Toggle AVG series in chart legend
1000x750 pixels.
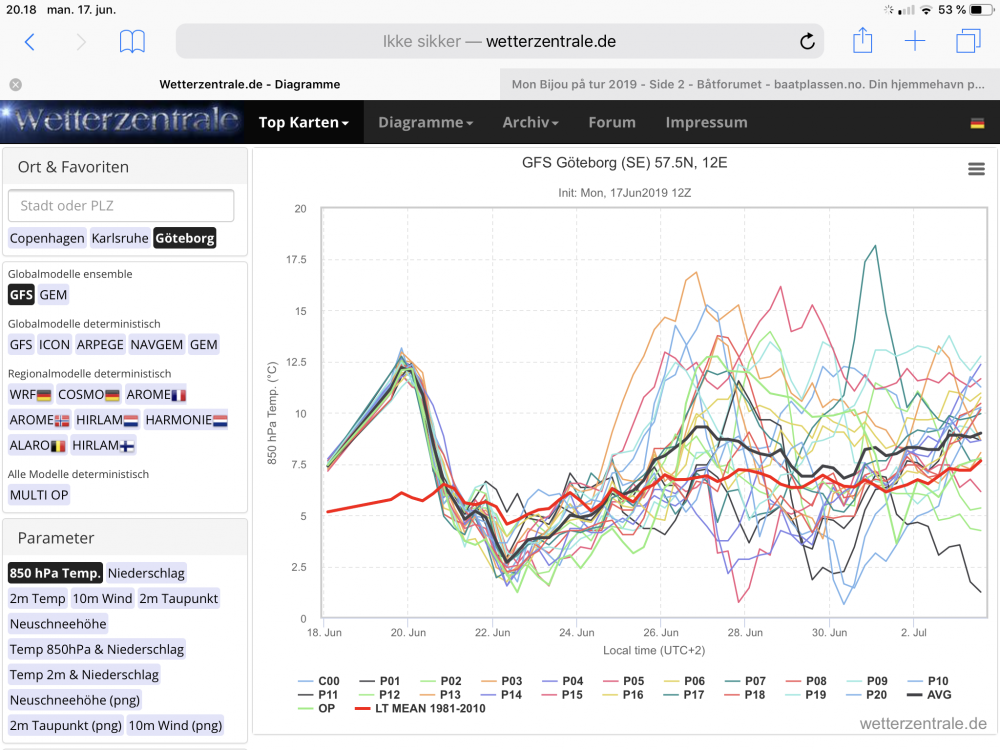929,695
